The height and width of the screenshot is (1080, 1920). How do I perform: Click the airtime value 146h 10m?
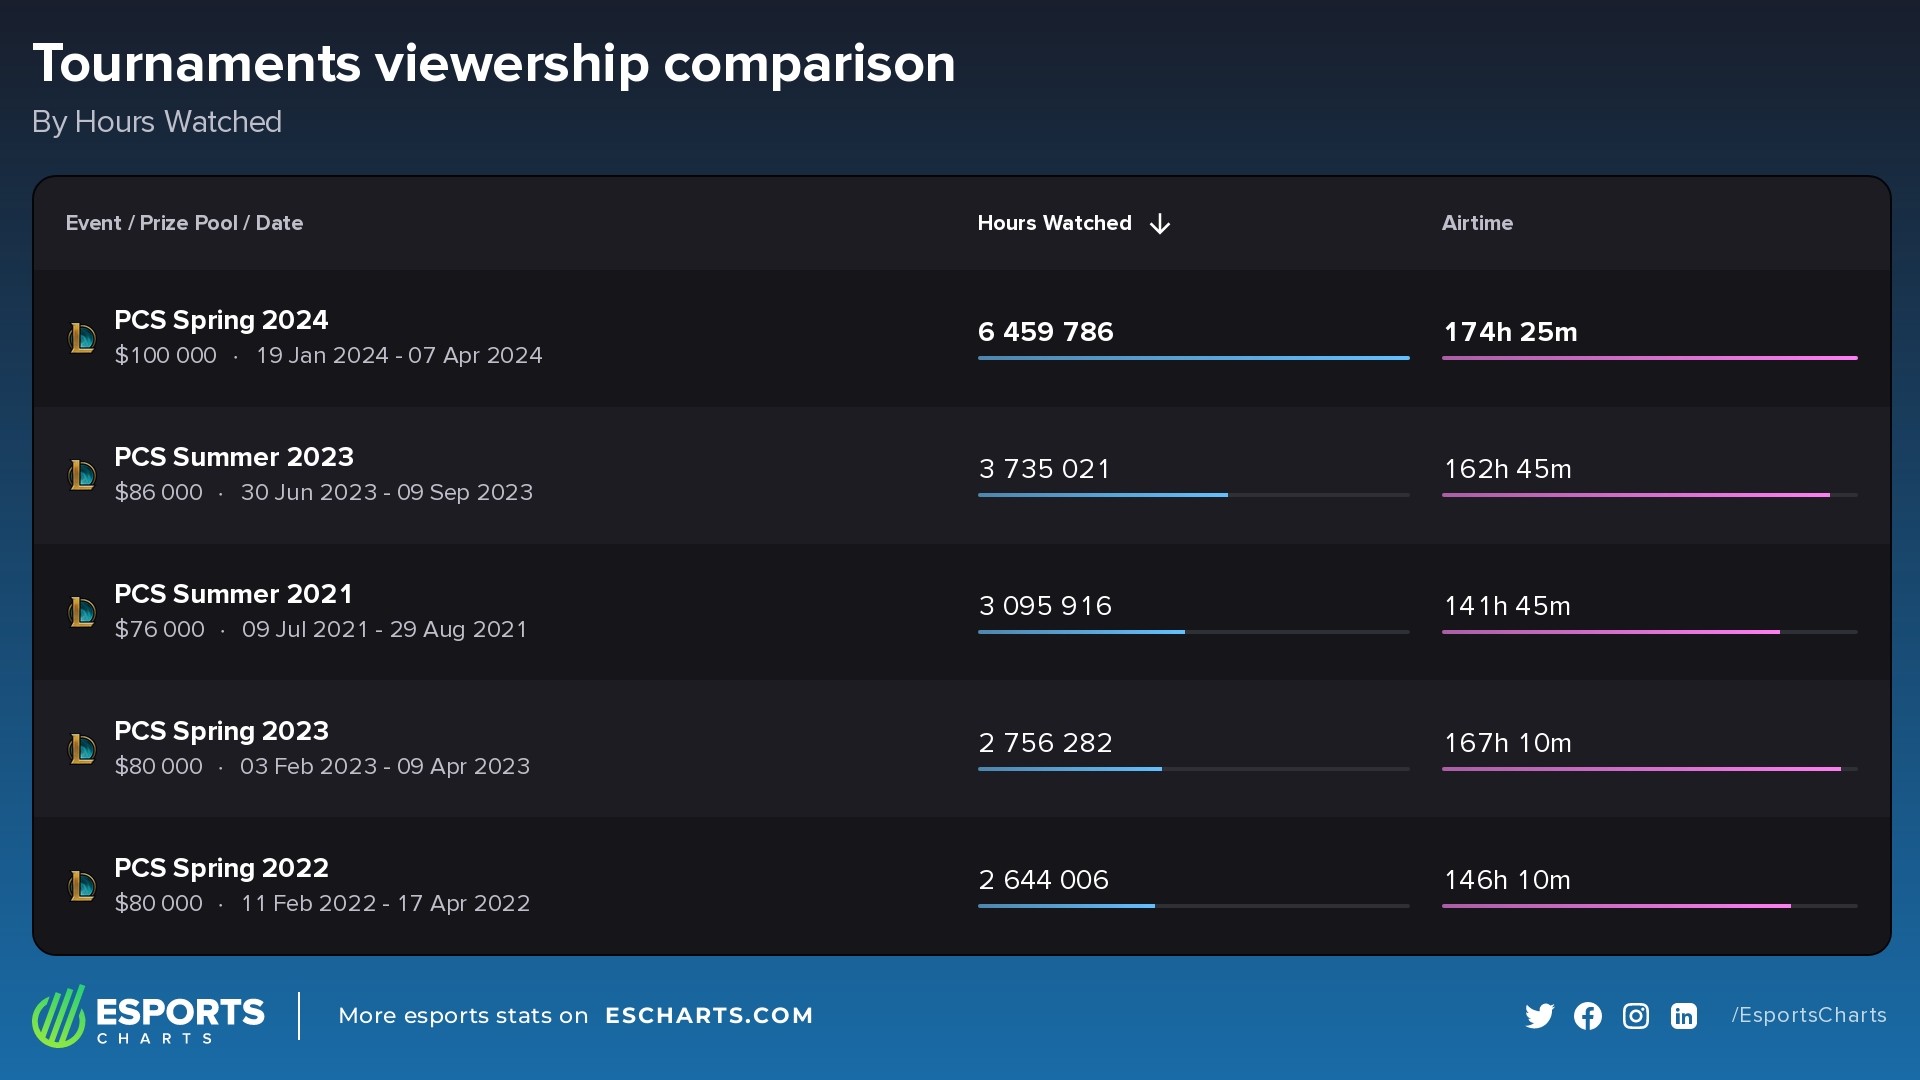(x=1507, y=880)
